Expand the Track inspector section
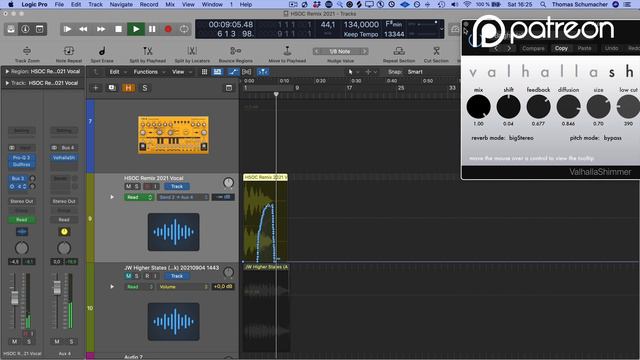640x360 pixels. [7, 83]
